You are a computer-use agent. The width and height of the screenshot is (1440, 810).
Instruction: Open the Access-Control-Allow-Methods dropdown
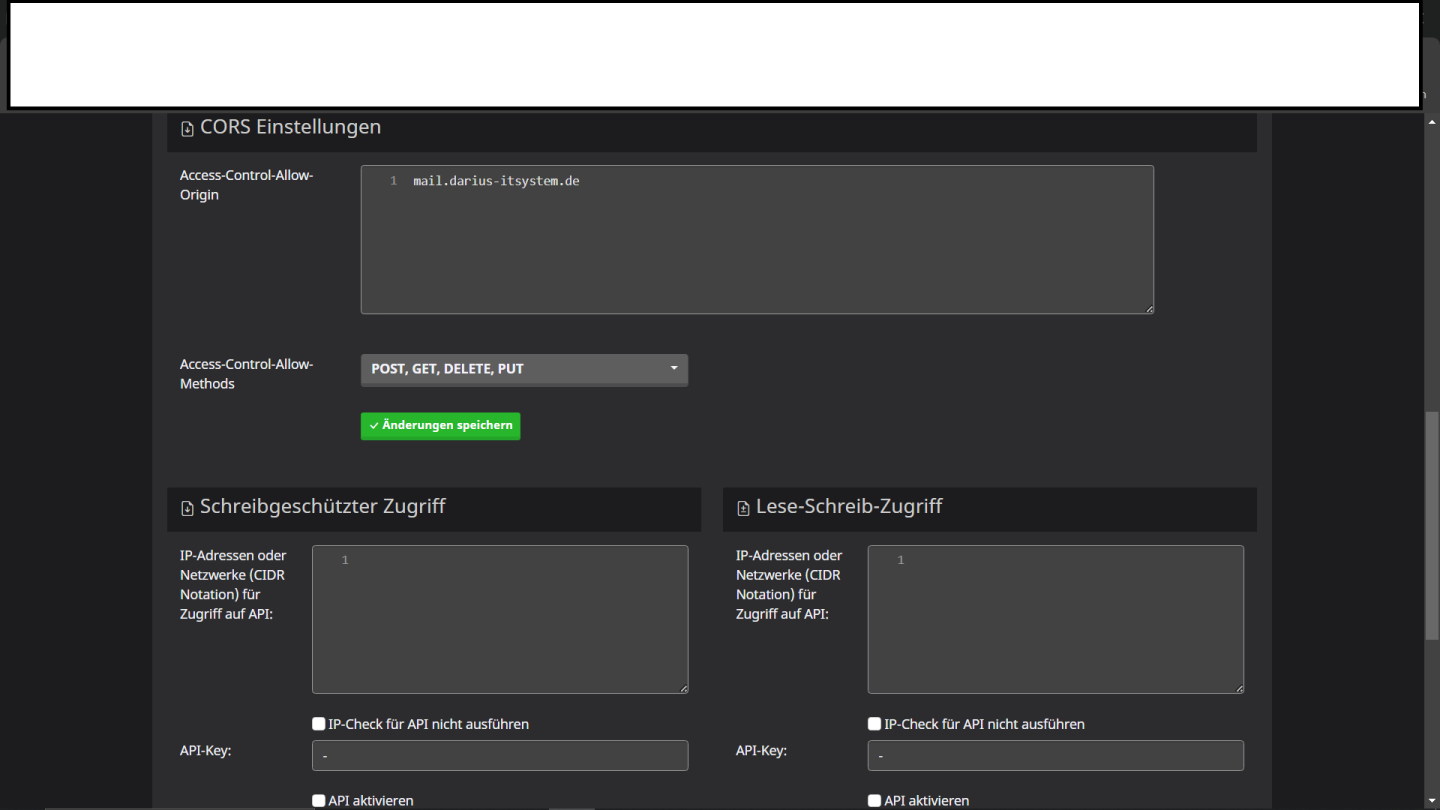[524, 369]
